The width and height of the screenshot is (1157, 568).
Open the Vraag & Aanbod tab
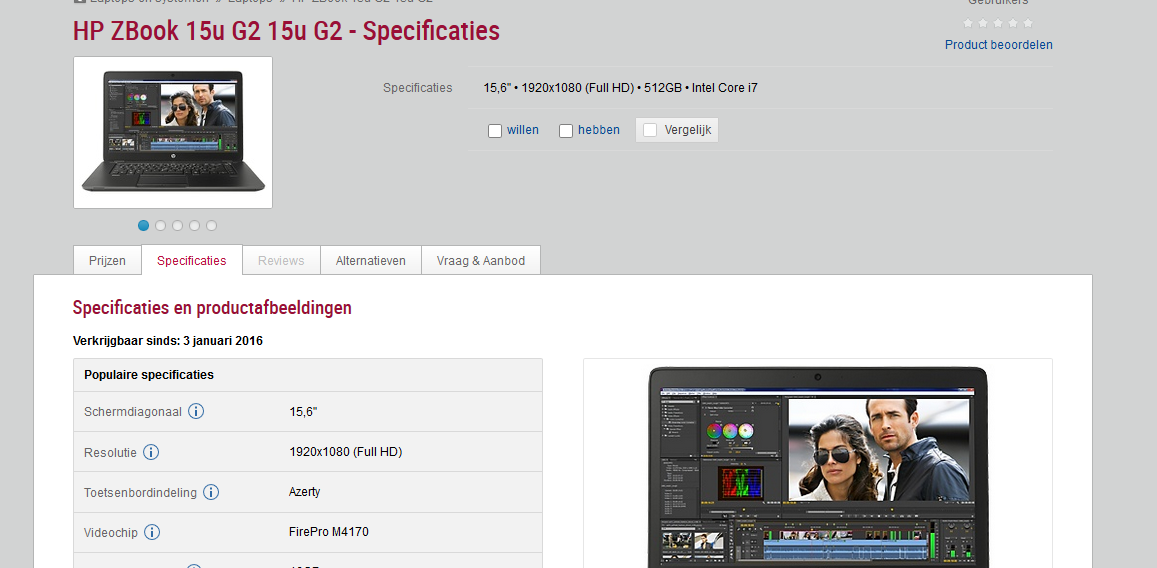481,260
